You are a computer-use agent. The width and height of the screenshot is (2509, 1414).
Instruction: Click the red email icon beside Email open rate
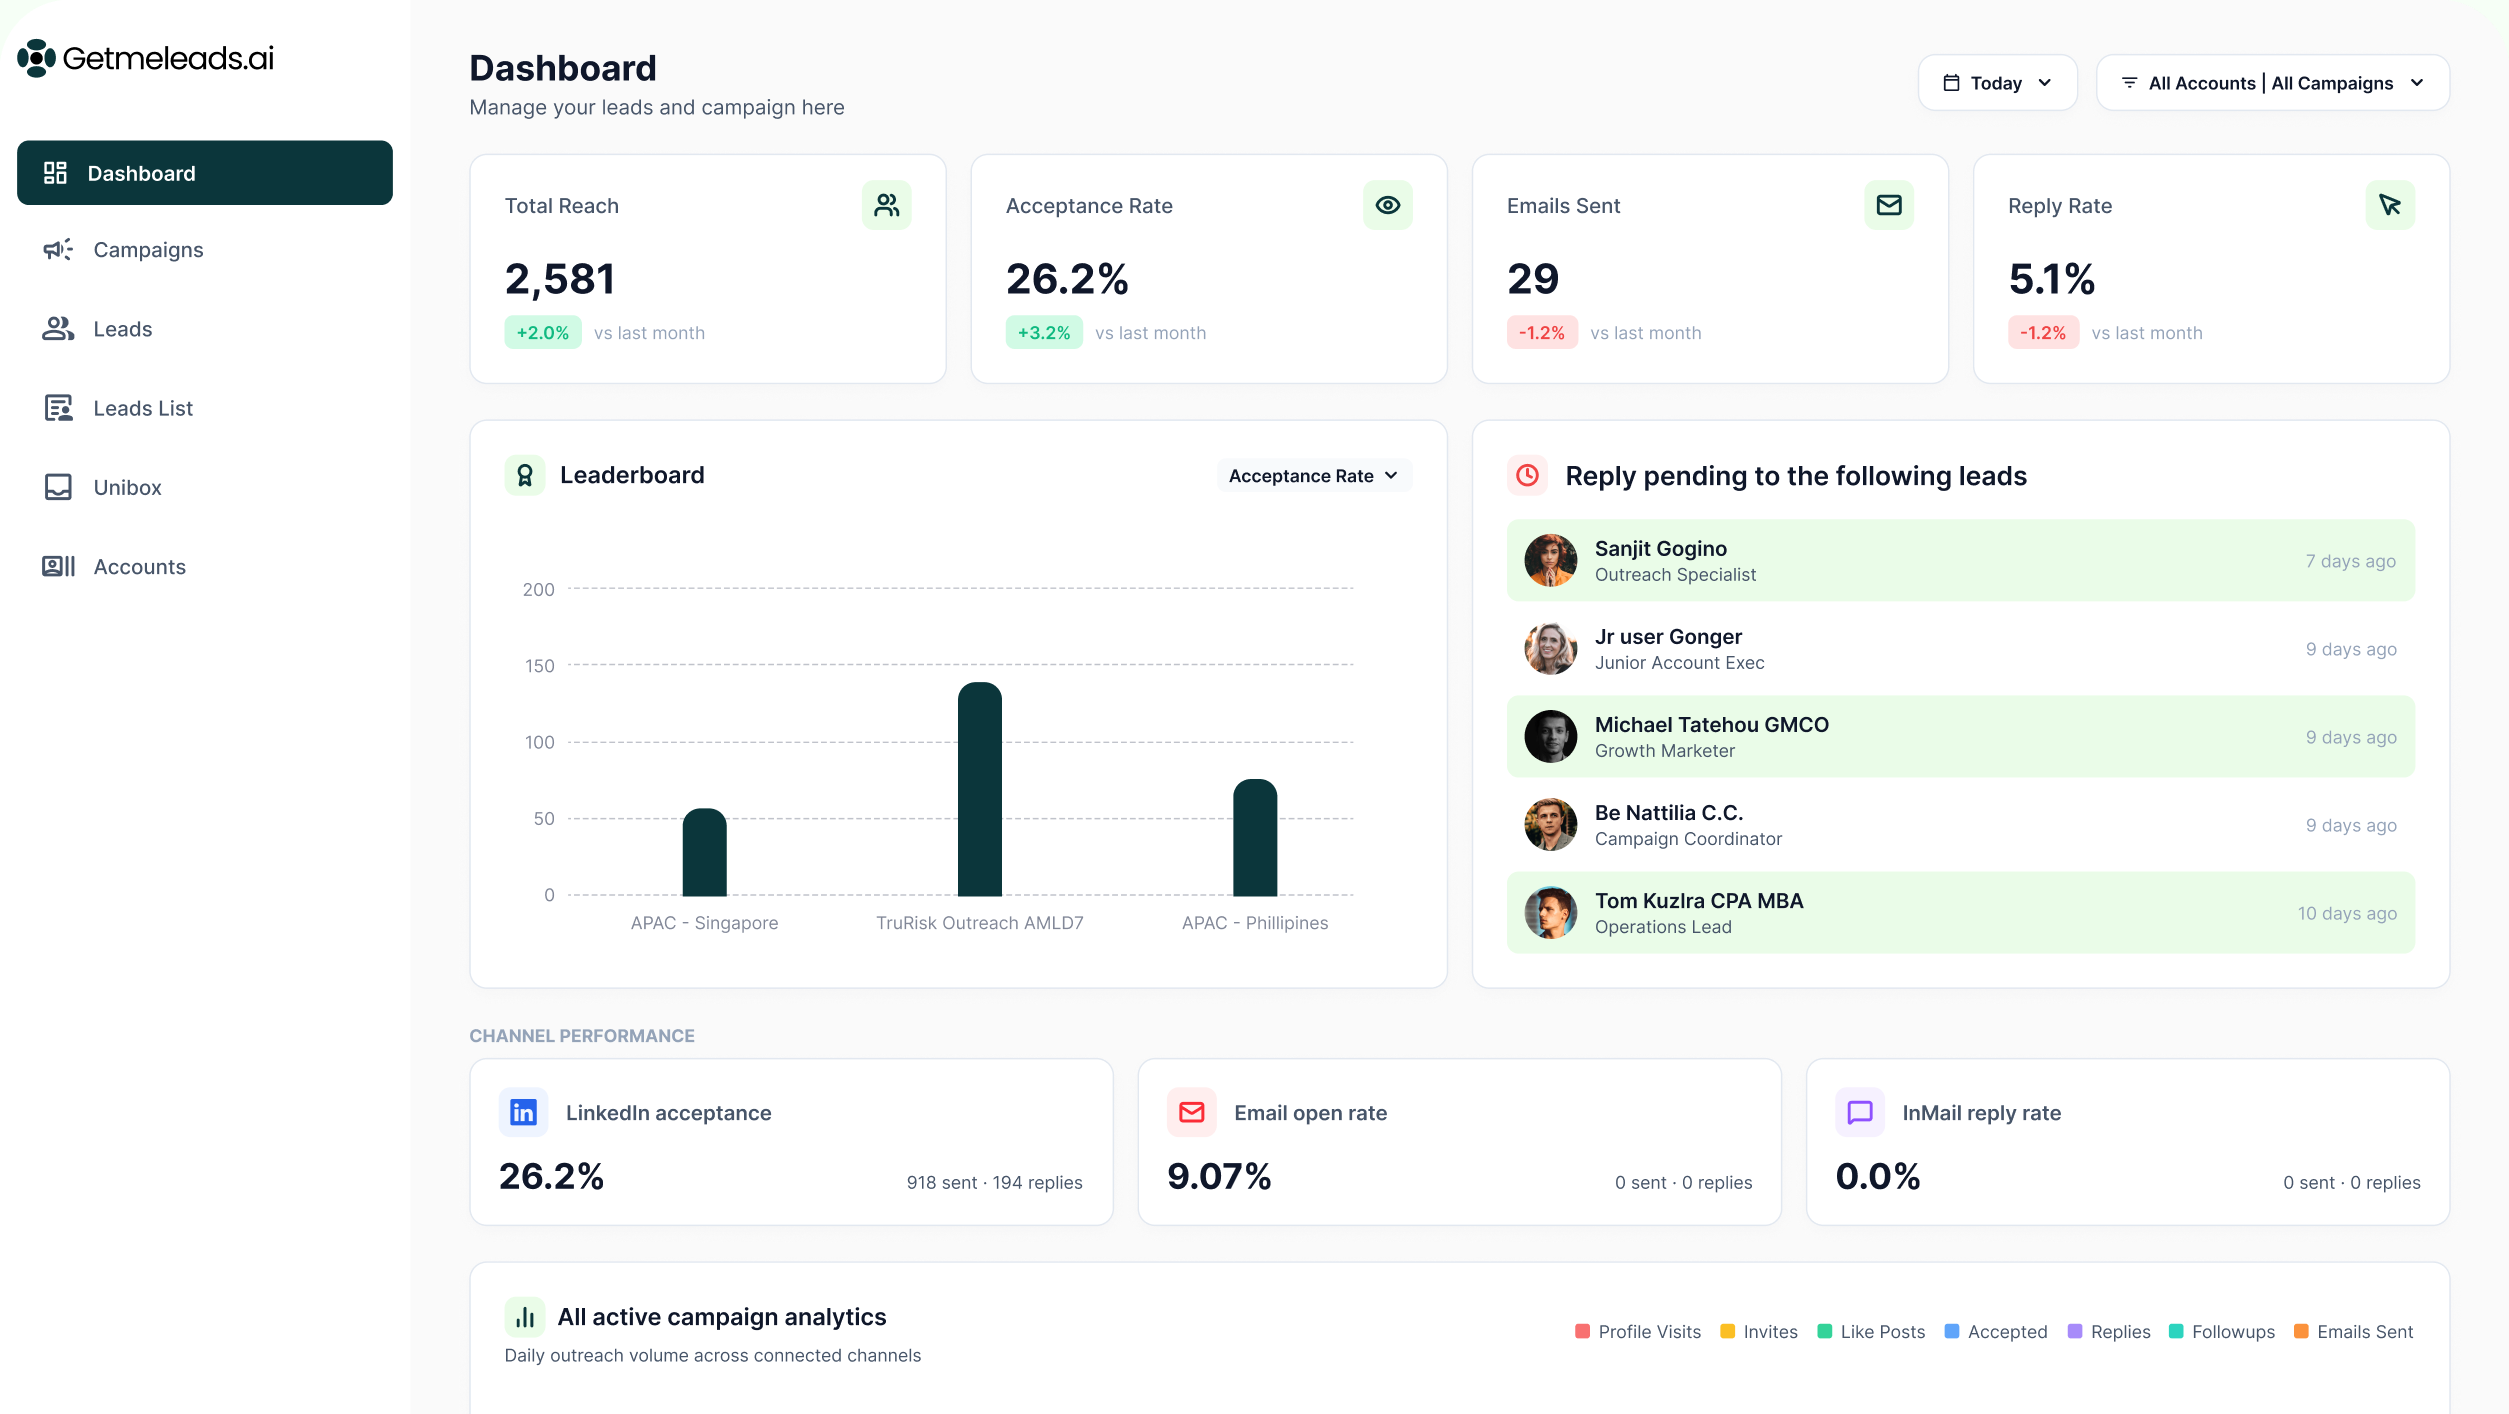[1191, 1112]
